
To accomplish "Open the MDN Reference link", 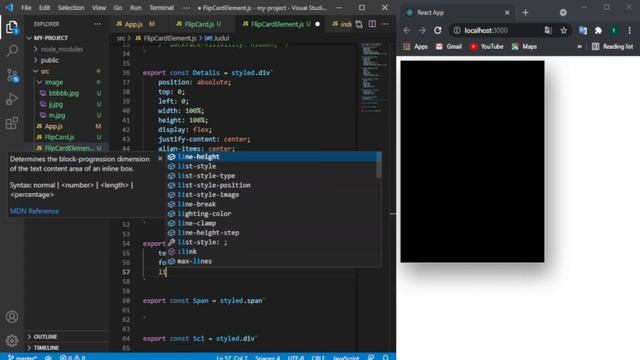I will tap(34, 211).
